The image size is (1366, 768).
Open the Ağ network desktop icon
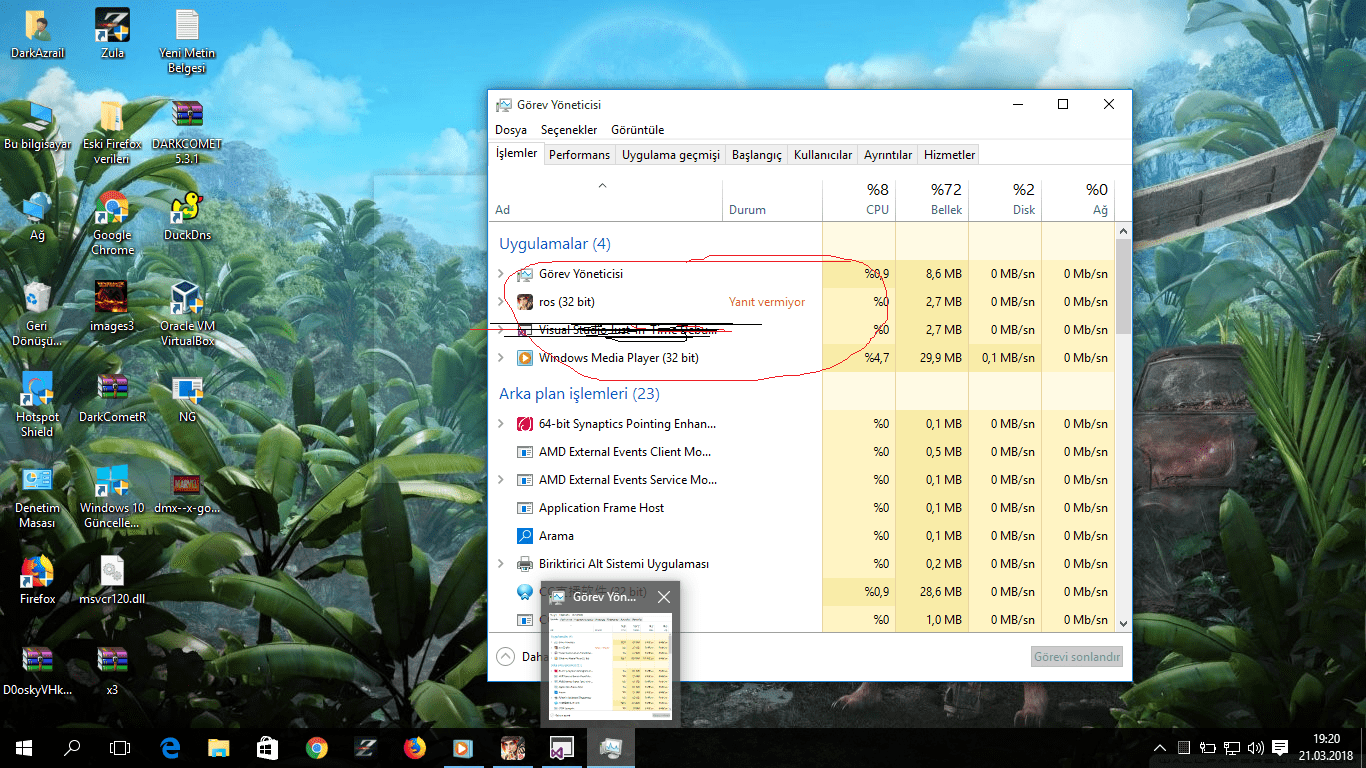coord(37,216)
